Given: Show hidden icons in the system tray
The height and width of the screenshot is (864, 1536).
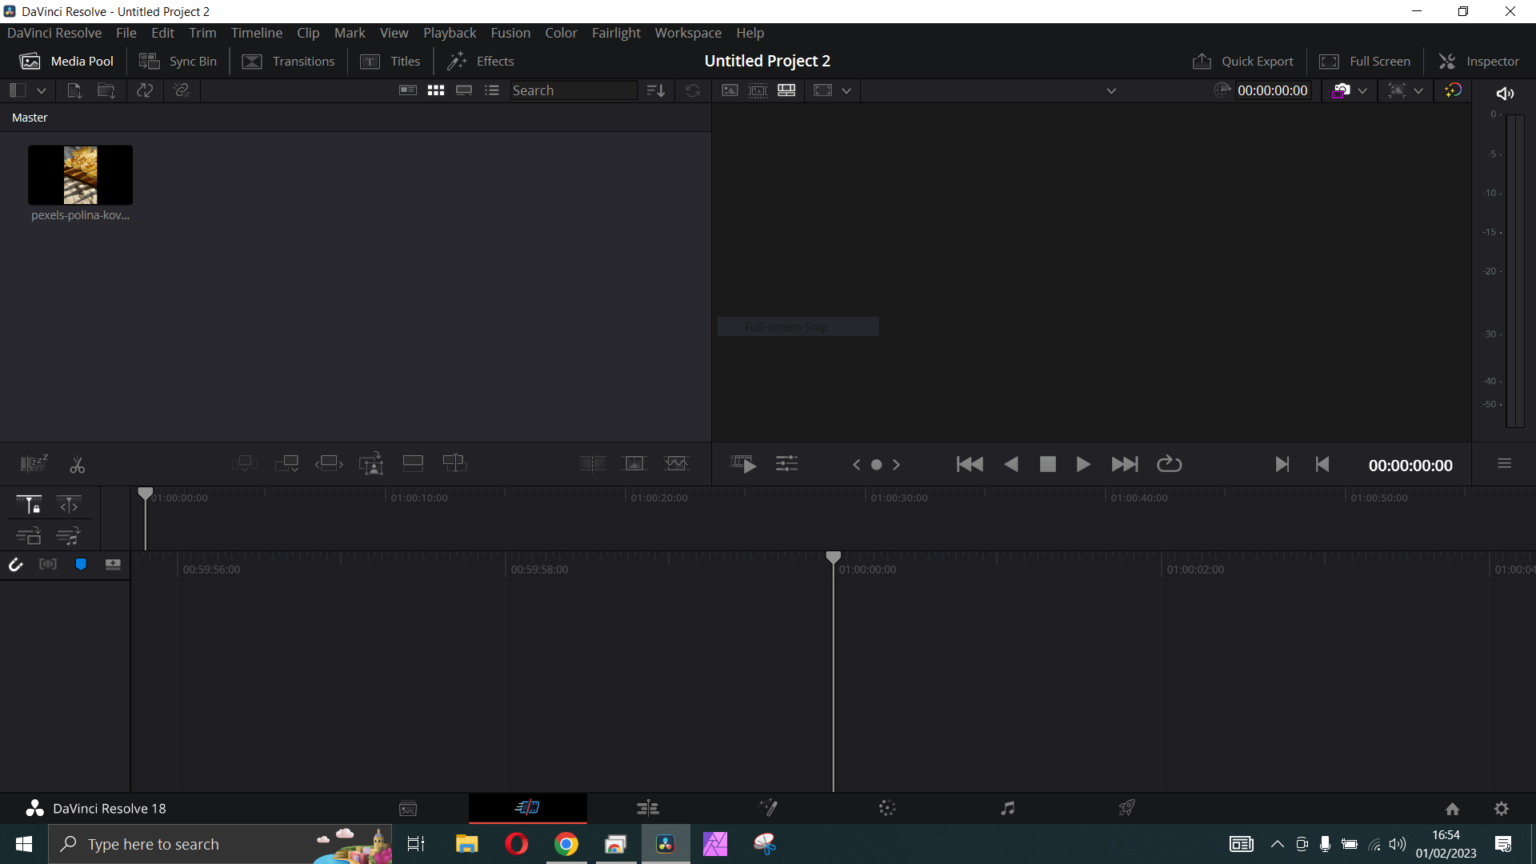Looking at the screenshot, I should pos(1277,844).
